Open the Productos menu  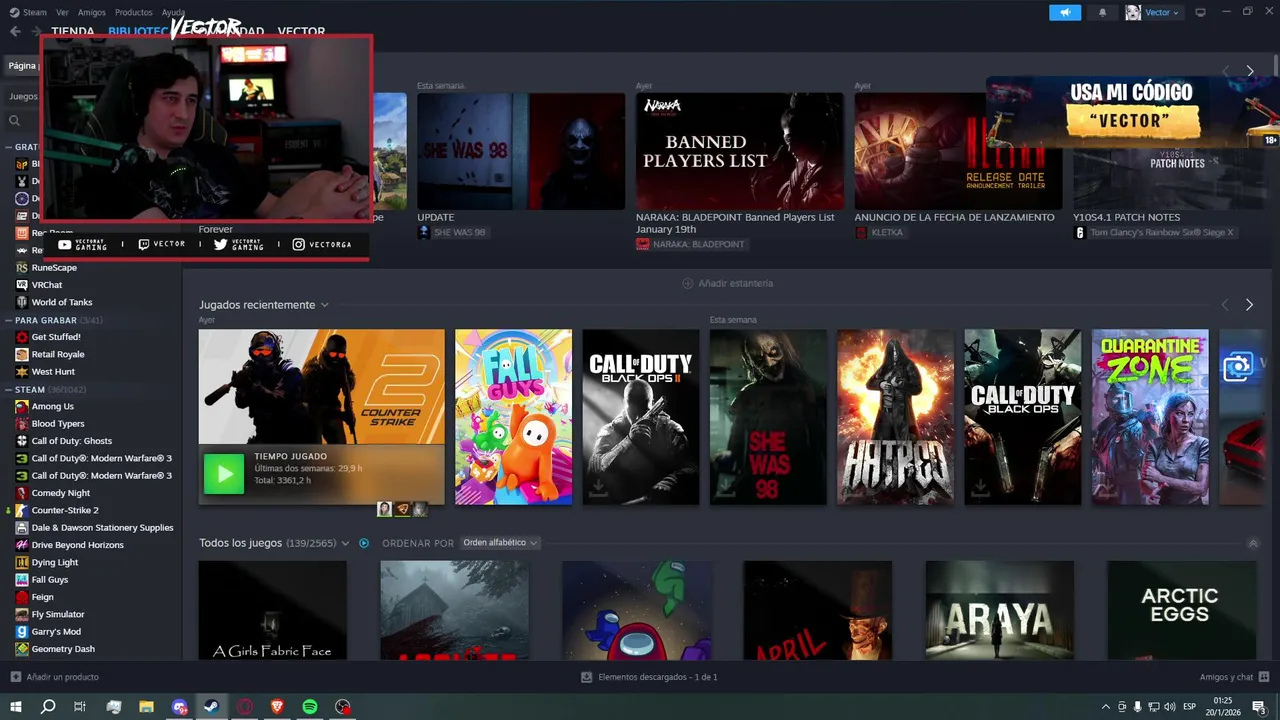point(133,12)
